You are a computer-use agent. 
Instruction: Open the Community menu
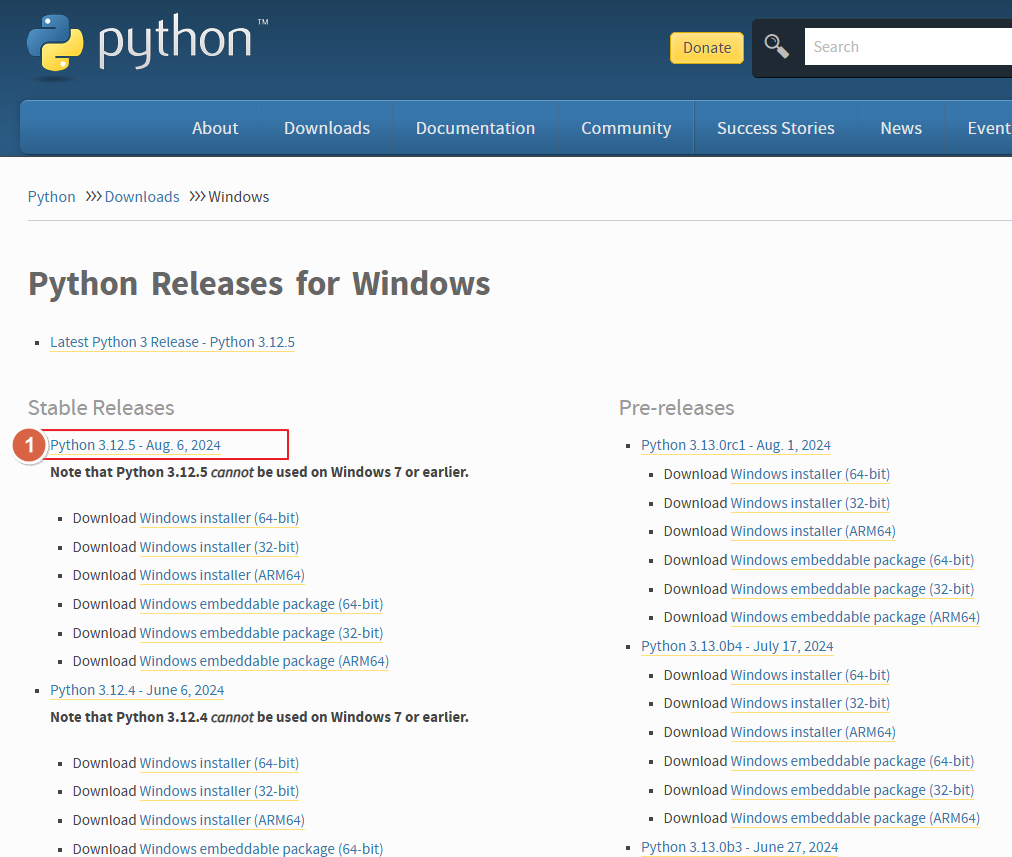pyautogui.click(x=626, y=128)
